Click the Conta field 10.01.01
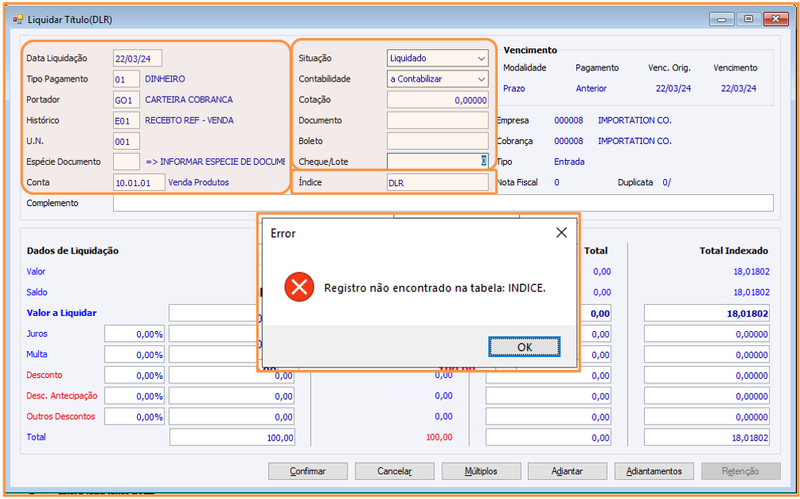This screenshot has height=499, width=800. click(139, 183)
